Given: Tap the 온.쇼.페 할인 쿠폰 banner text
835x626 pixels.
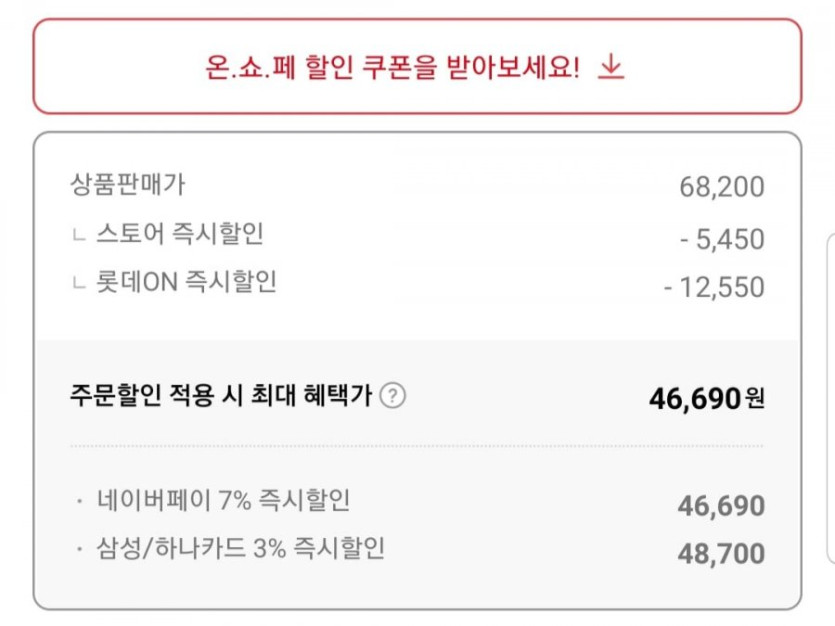Looking at the screenshot, I should click(391, 67).
